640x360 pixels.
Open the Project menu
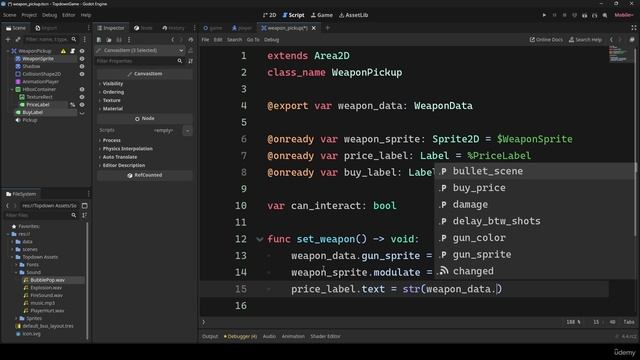29,15
